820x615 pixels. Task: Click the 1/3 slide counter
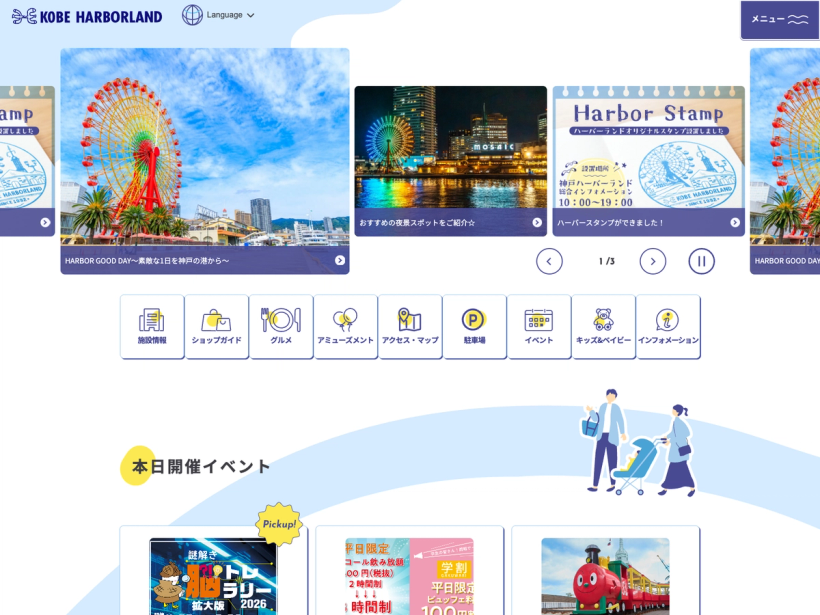607,261
